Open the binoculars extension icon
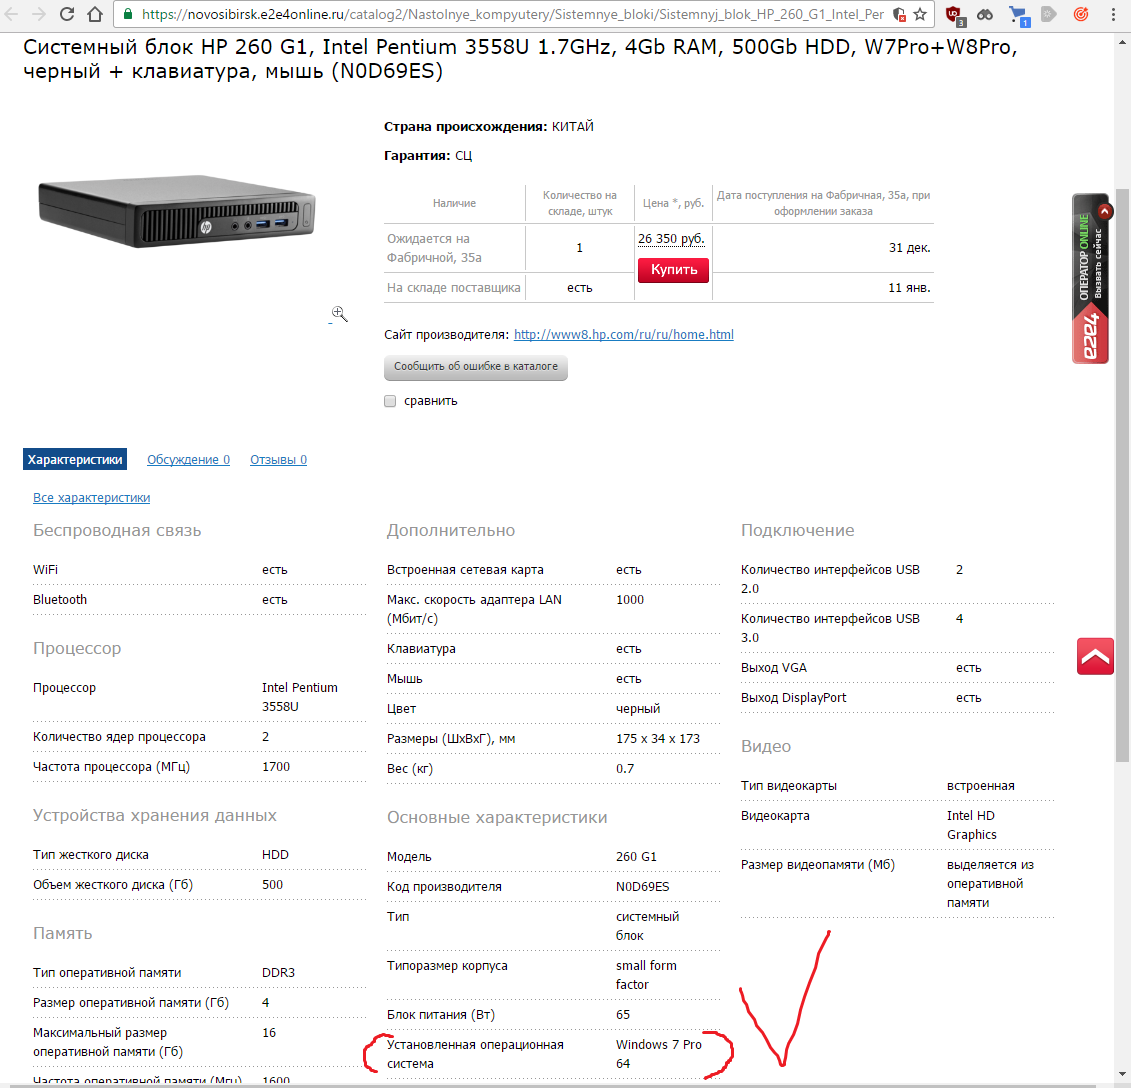This screenshot has height=1088, width=1131. pos(985,14)
